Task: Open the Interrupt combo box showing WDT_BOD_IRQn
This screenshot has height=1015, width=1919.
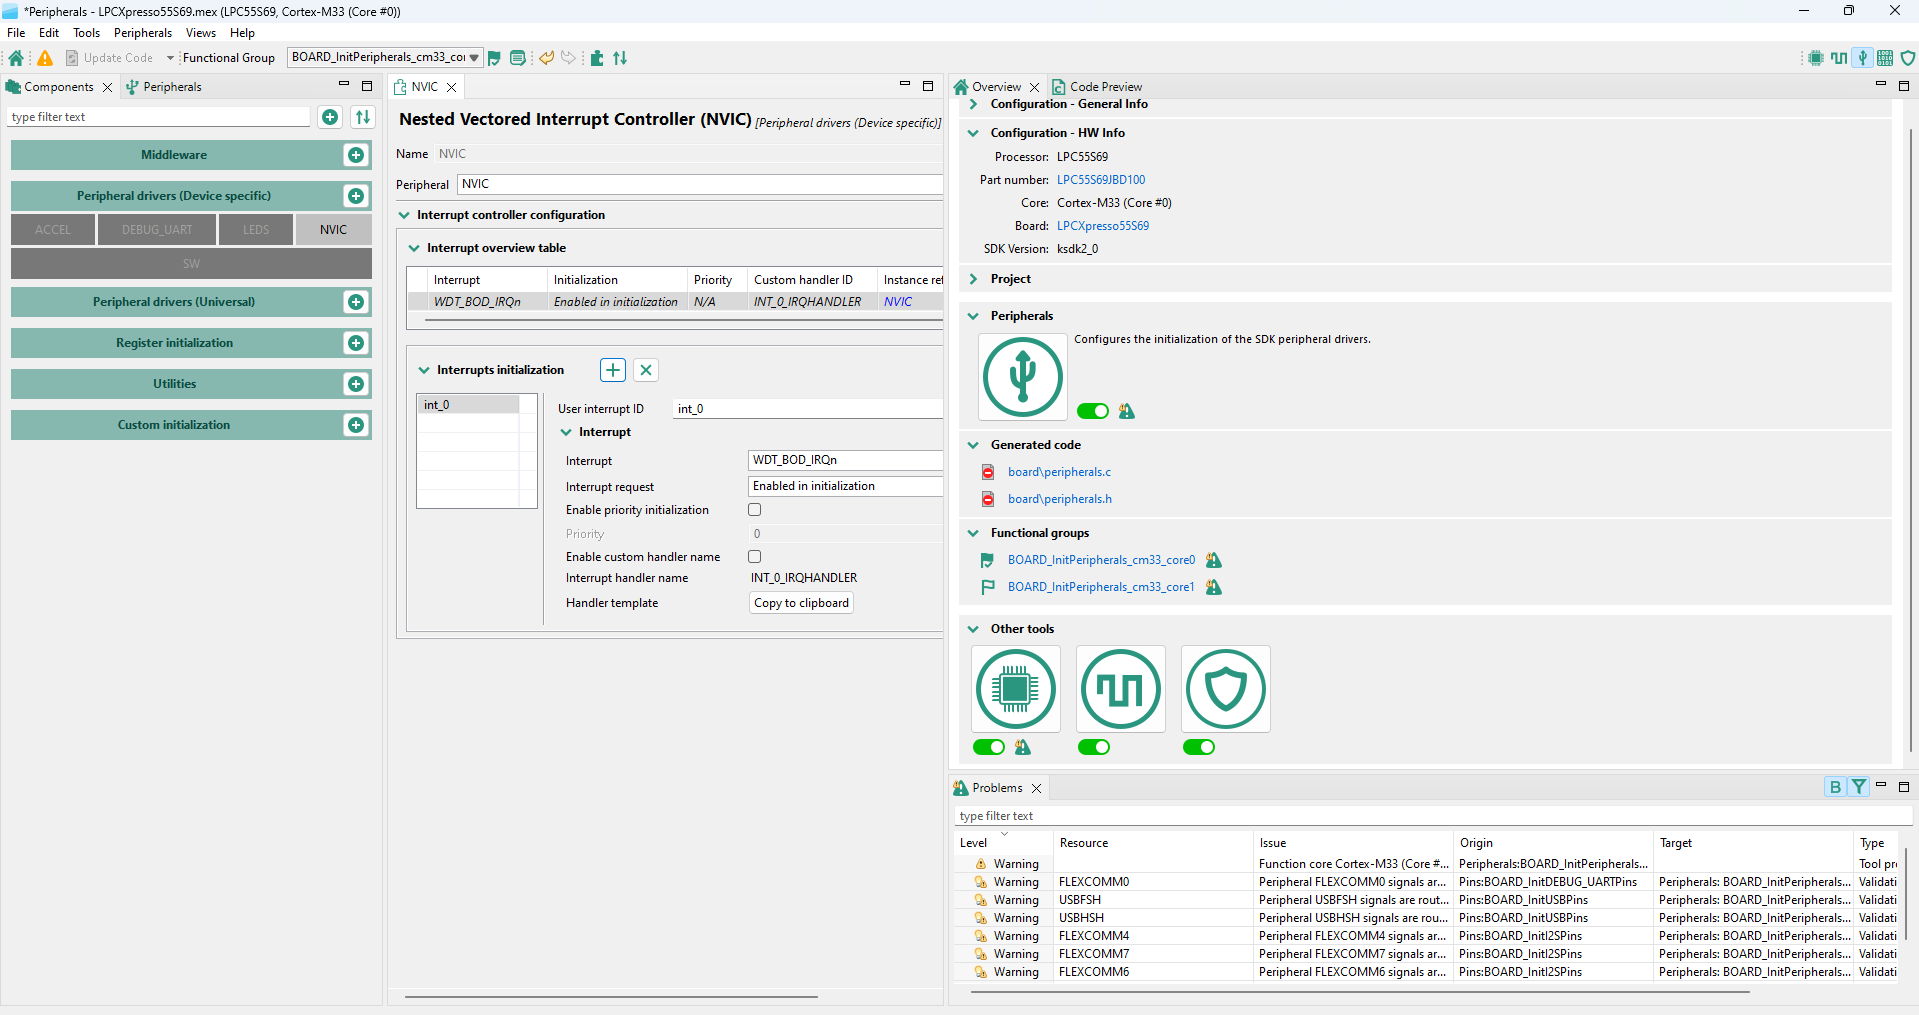Action: (x=846, y=460)
